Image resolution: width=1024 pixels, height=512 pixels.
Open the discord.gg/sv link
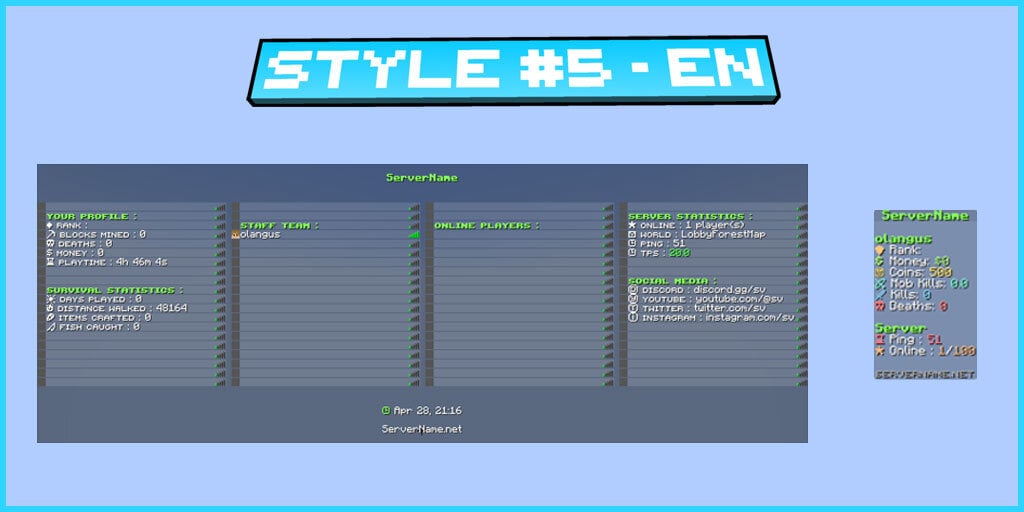(729, 290)
